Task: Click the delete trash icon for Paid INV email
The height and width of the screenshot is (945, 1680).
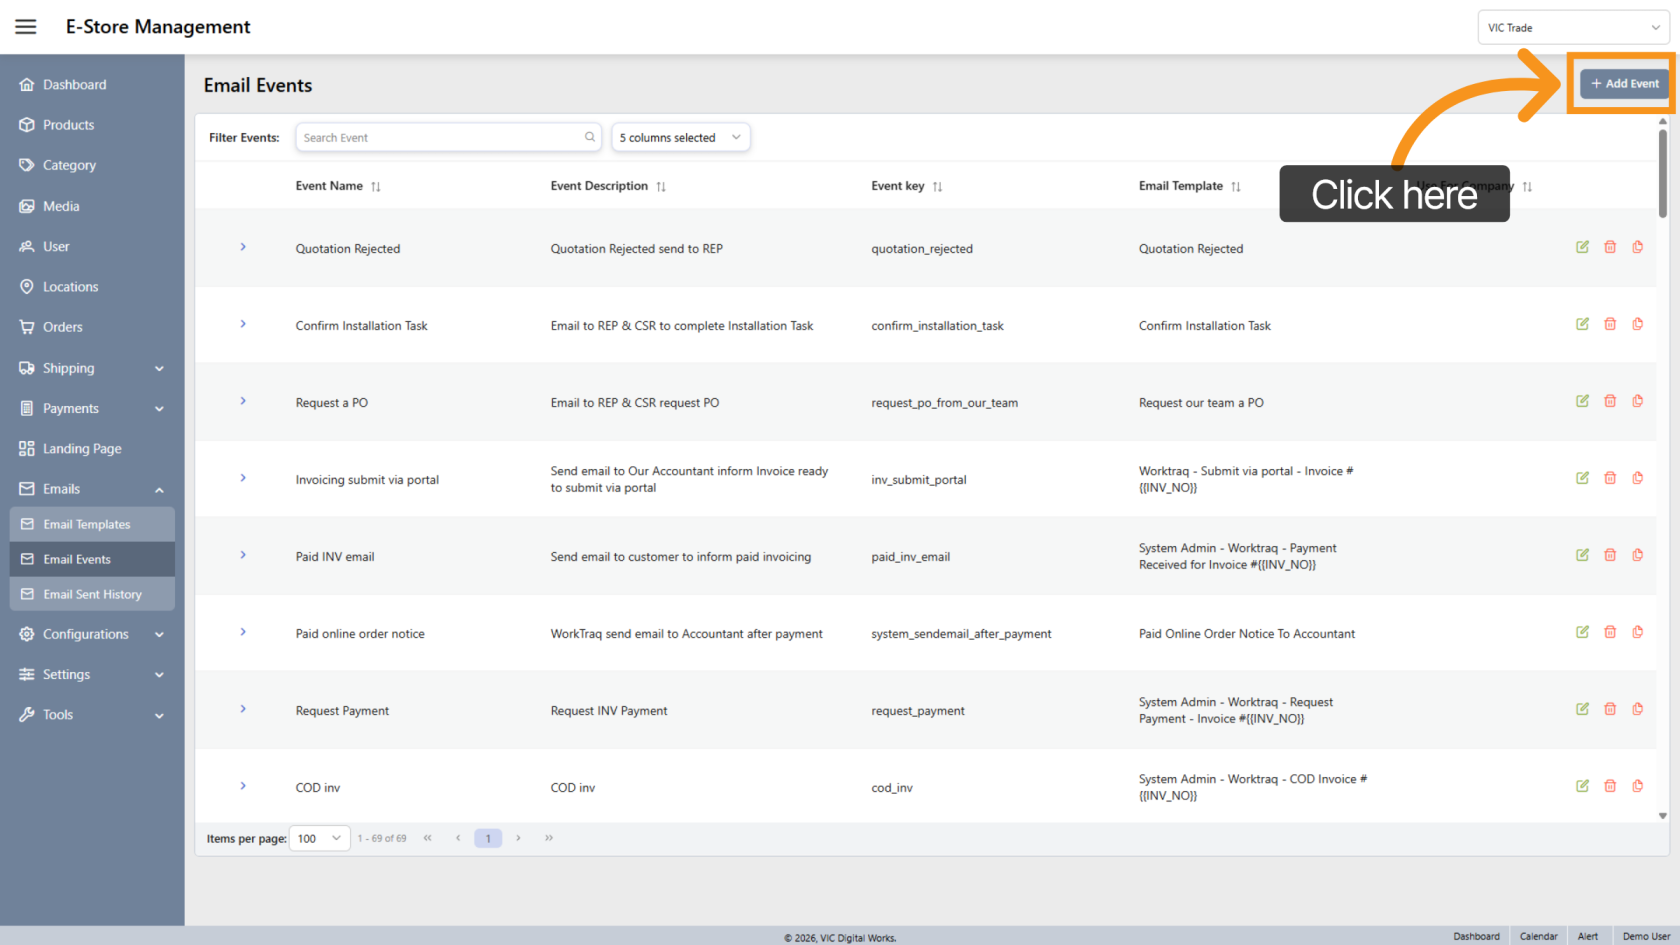Action: pos(1610,554)
